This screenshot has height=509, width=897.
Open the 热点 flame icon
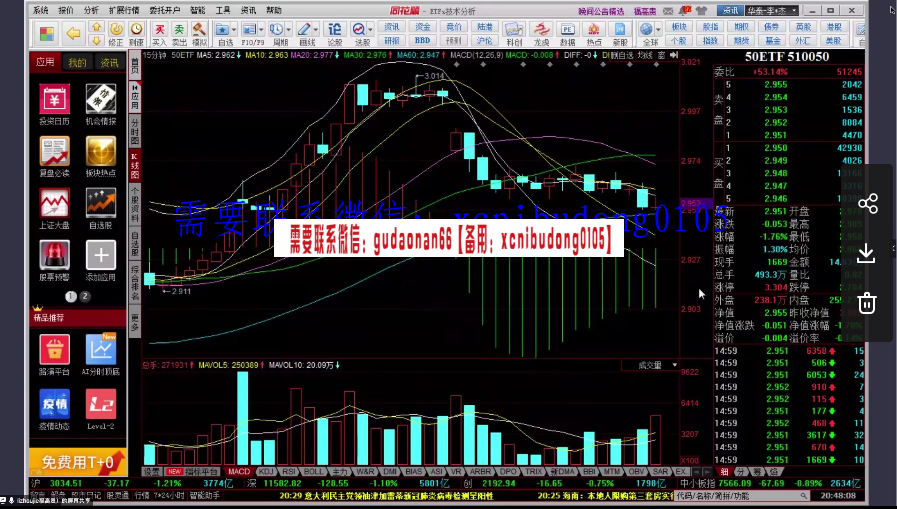594,34
